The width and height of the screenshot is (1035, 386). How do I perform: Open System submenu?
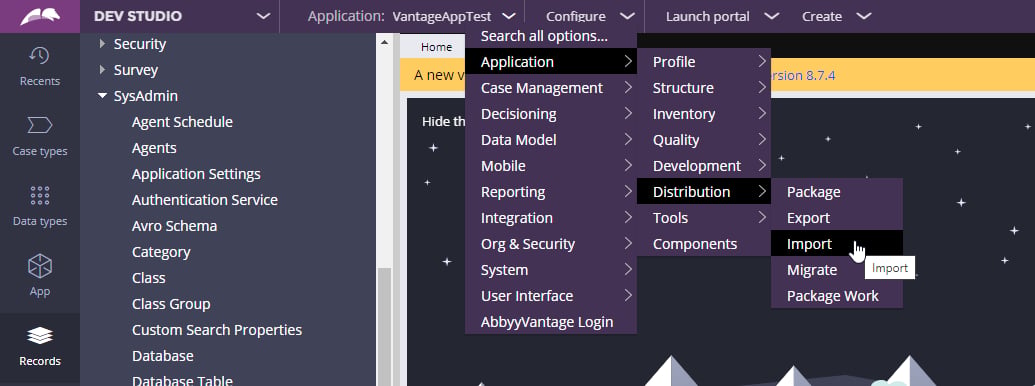551,270
